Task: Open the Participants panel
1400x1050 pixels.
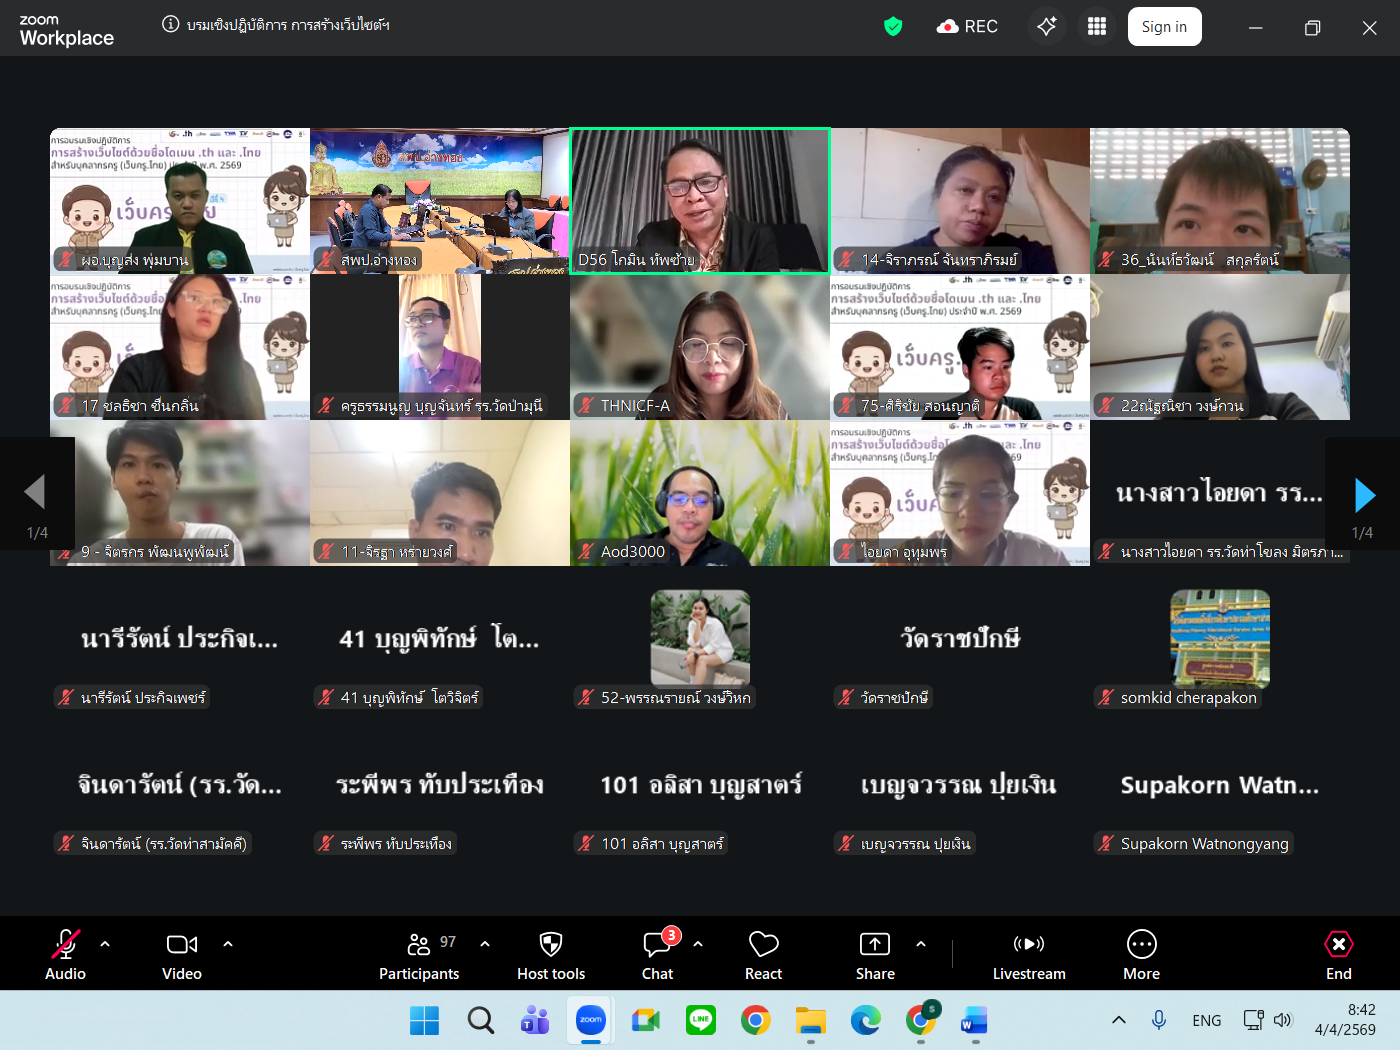Action: (x=419, y=955)
